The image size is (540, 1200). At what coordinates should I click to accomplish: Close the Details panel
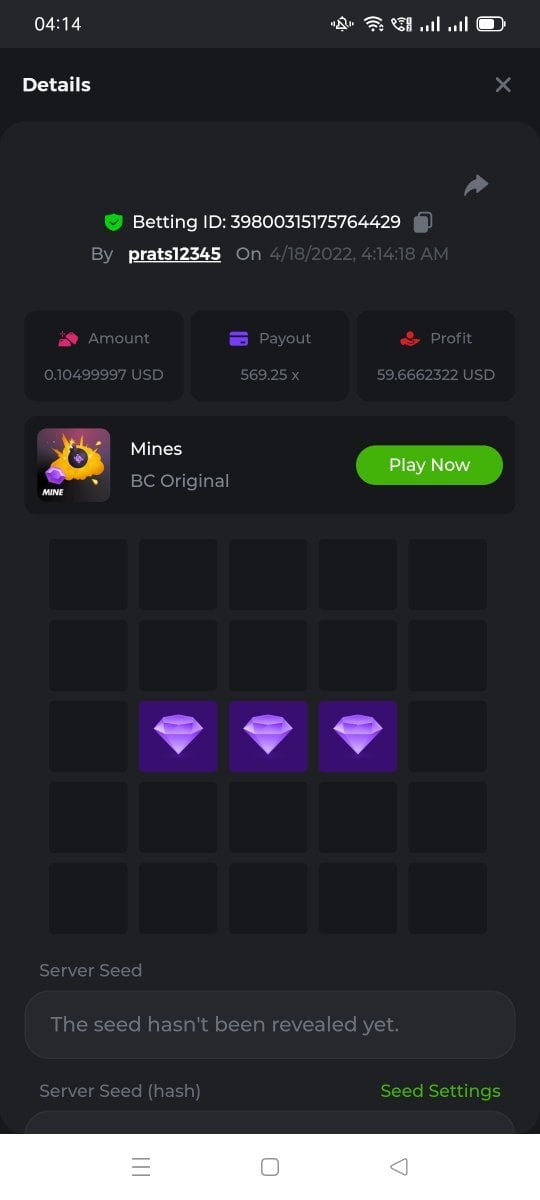pos(503,85)
